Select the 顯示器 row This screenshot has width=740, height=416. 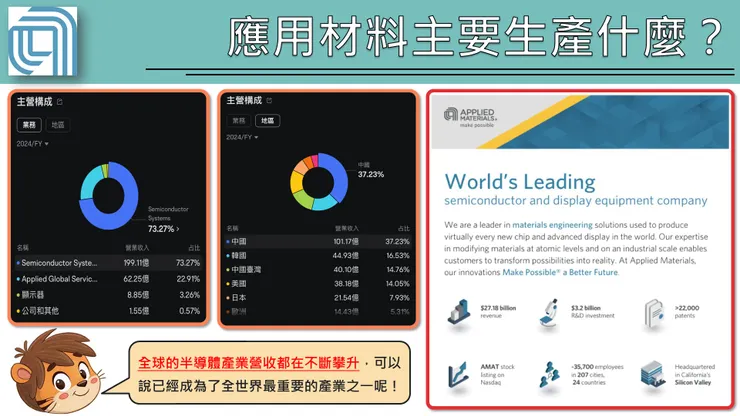pos(109,295)
